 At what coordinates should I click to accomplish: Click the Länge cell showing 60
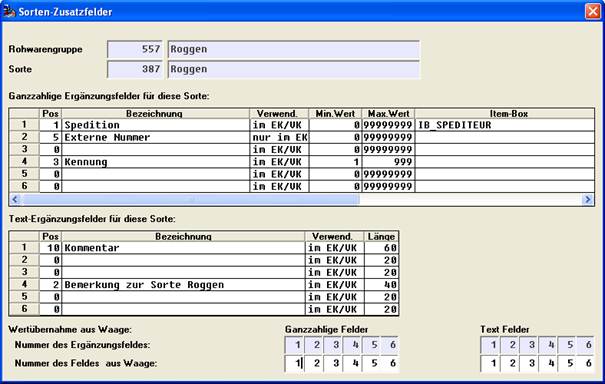[381, 248]
